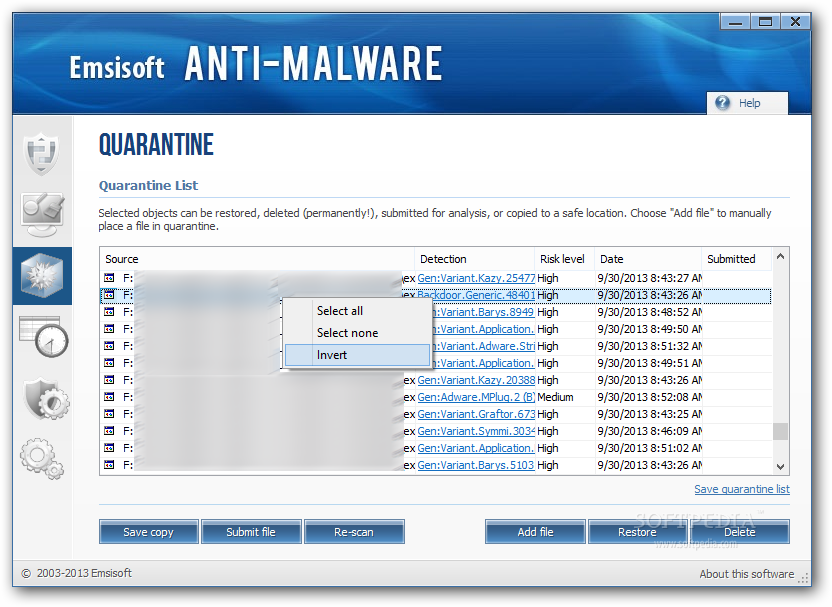Click the Submit file button

pos(251,532)
